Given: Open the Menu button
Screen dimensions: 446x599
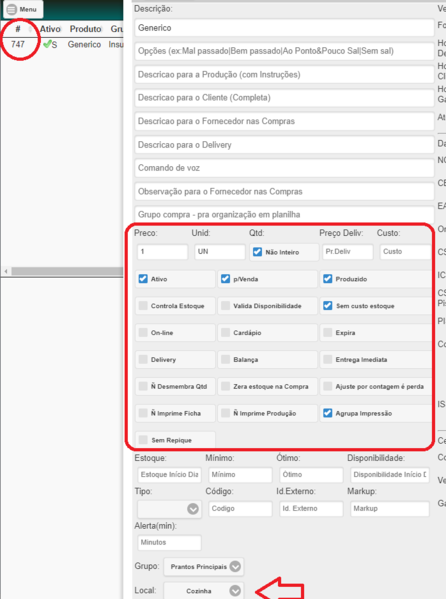Looking at the screenshot, I should point(23,9).
